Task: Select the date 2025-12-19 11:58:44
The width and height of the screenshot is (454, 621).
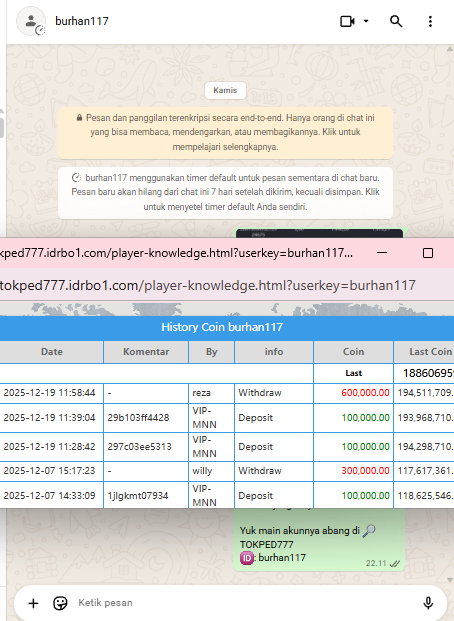Action: (50, 393)
